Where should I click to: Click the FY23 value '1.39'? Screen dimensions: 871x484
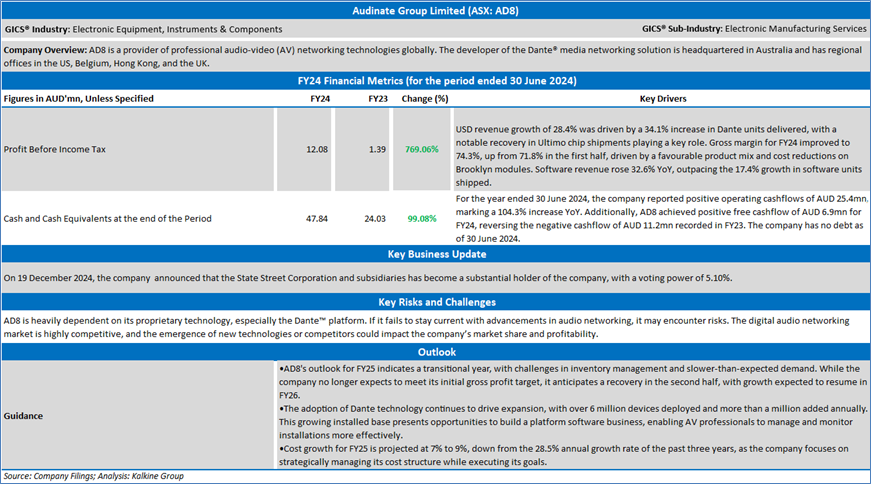(x=377, y=149)
